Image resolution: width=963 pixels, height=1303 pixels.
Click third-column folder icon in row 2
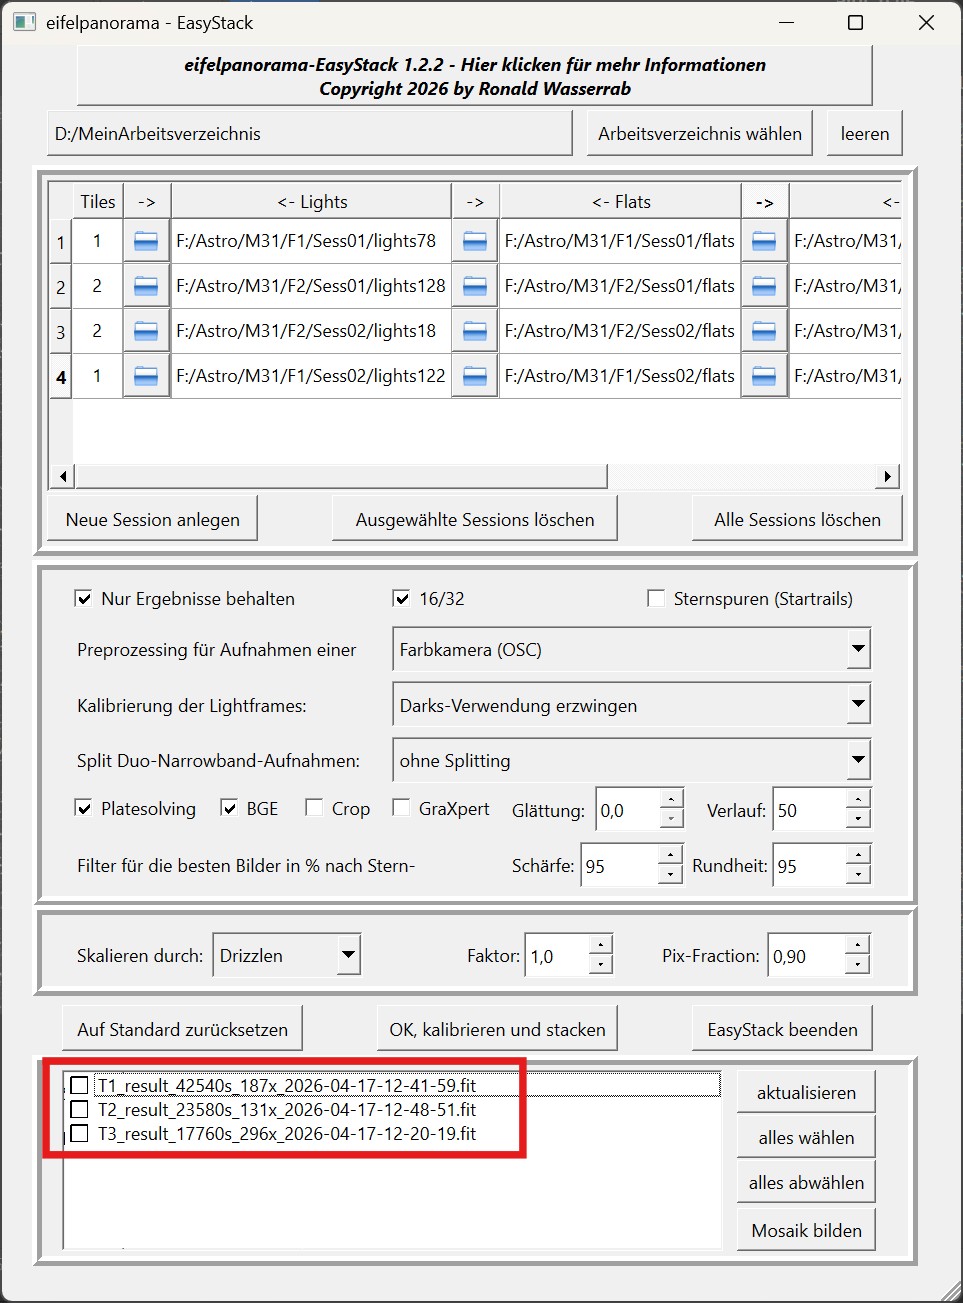pos(764,286)
